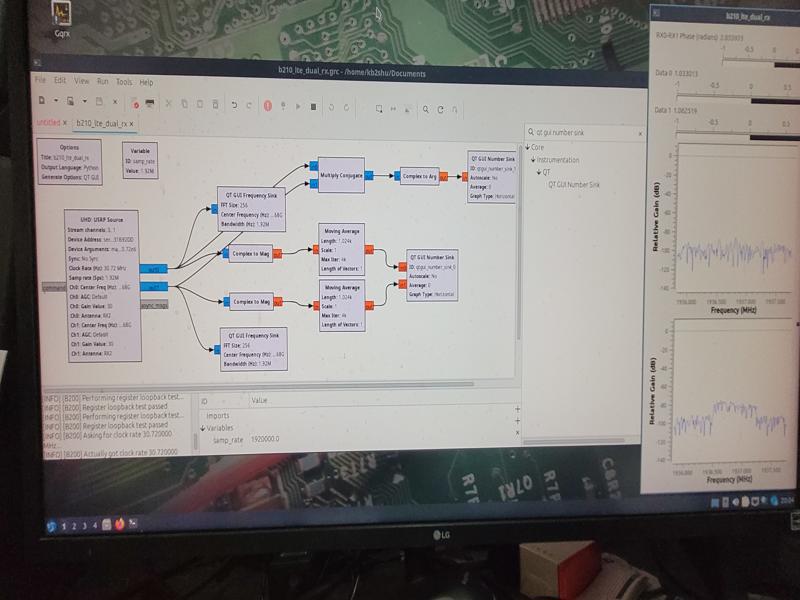Click the New flowgraph icon
The image size is (800, 600).
[x=42, y=101]
